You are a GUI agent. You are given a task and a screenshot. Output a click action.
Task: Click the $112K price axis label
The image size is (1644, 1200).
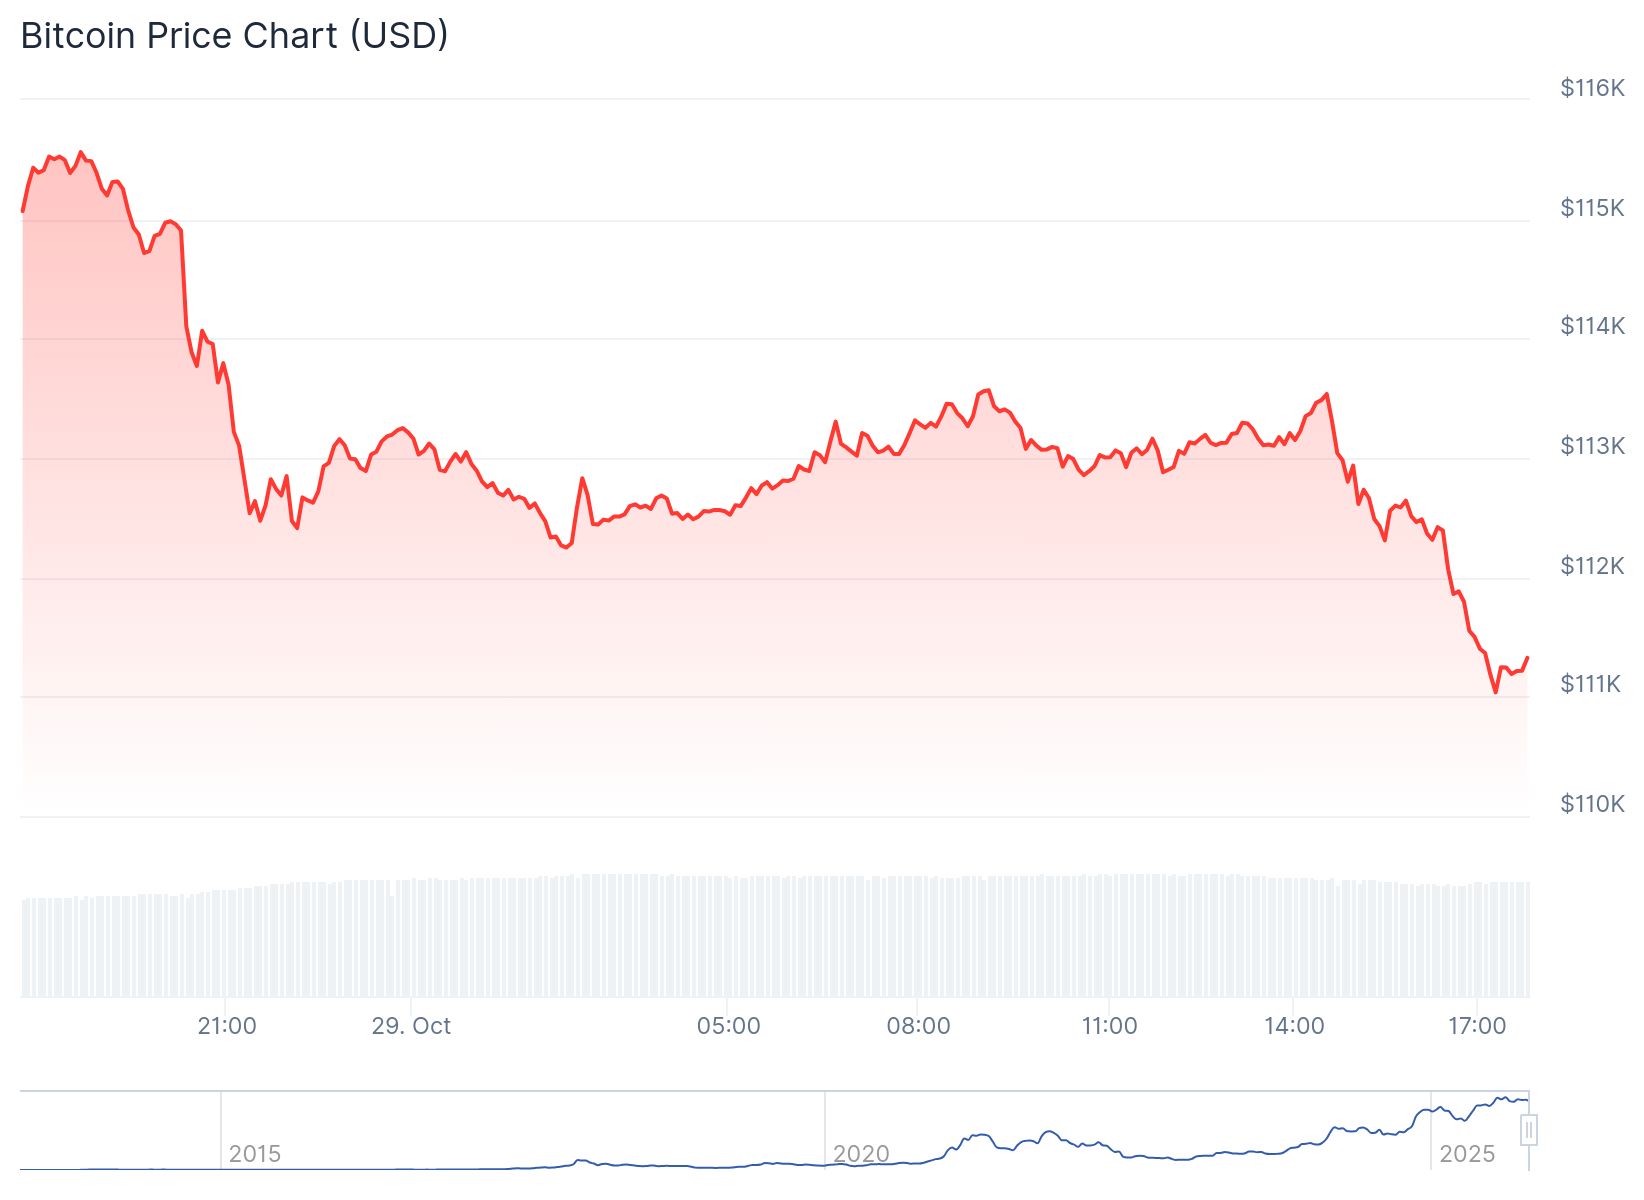coord(1592,566)
